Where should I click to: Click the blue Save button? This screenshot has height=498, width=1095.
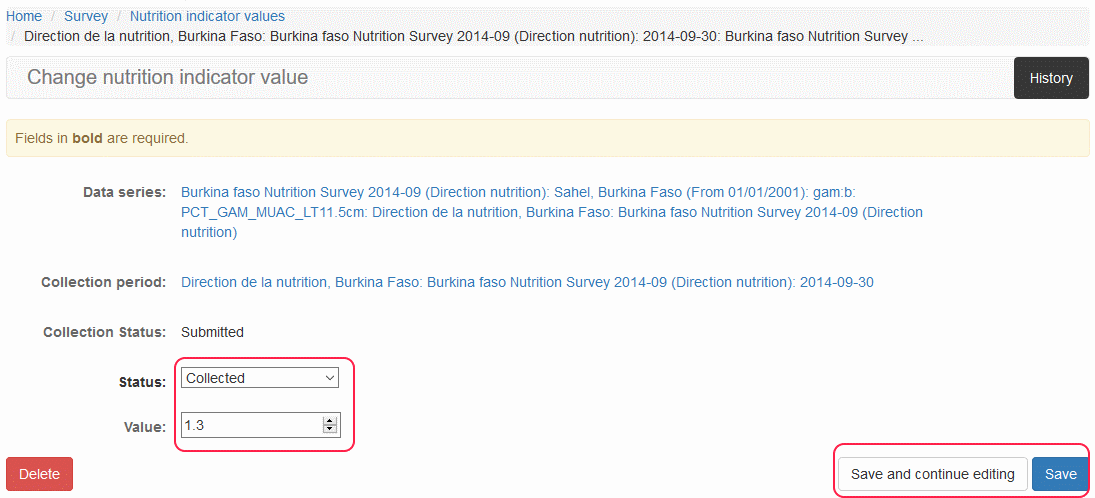click(1060, 474)
